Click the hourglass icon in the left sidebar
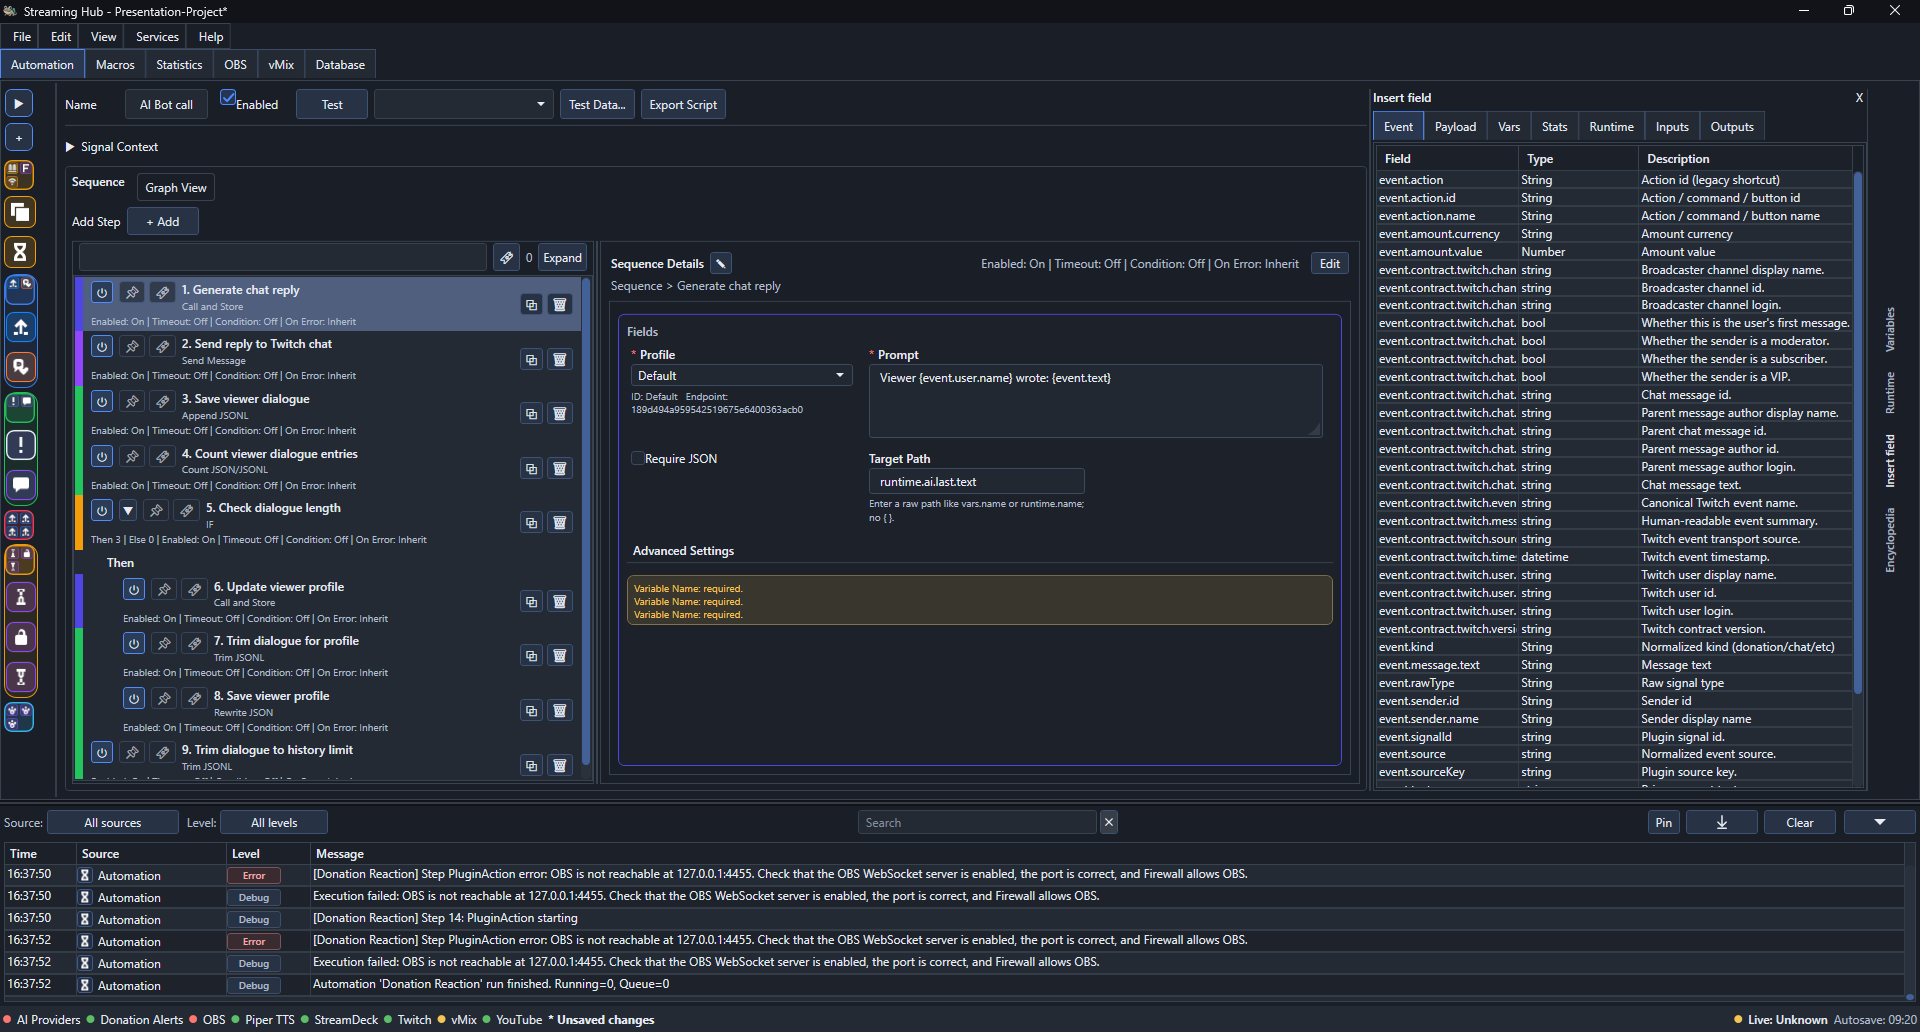The image size is (1920, 1032). click(x=20, y=252)
